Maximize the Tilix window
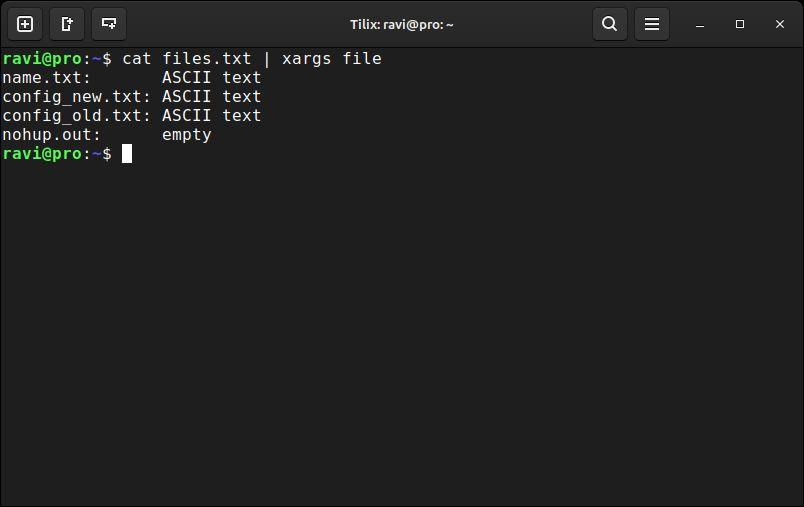The image size is (804, 507). (739, 24)
